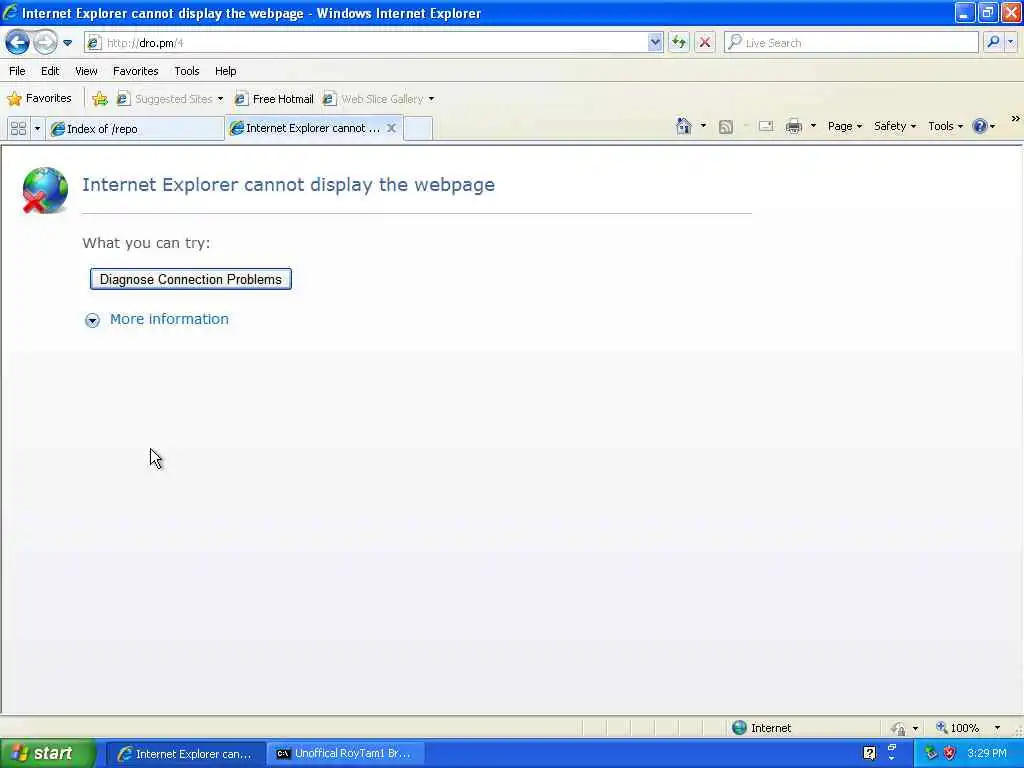Open the Windows Start menu
The height and width of the screenshot is (768, 1024).
click(x=47, y=754)
